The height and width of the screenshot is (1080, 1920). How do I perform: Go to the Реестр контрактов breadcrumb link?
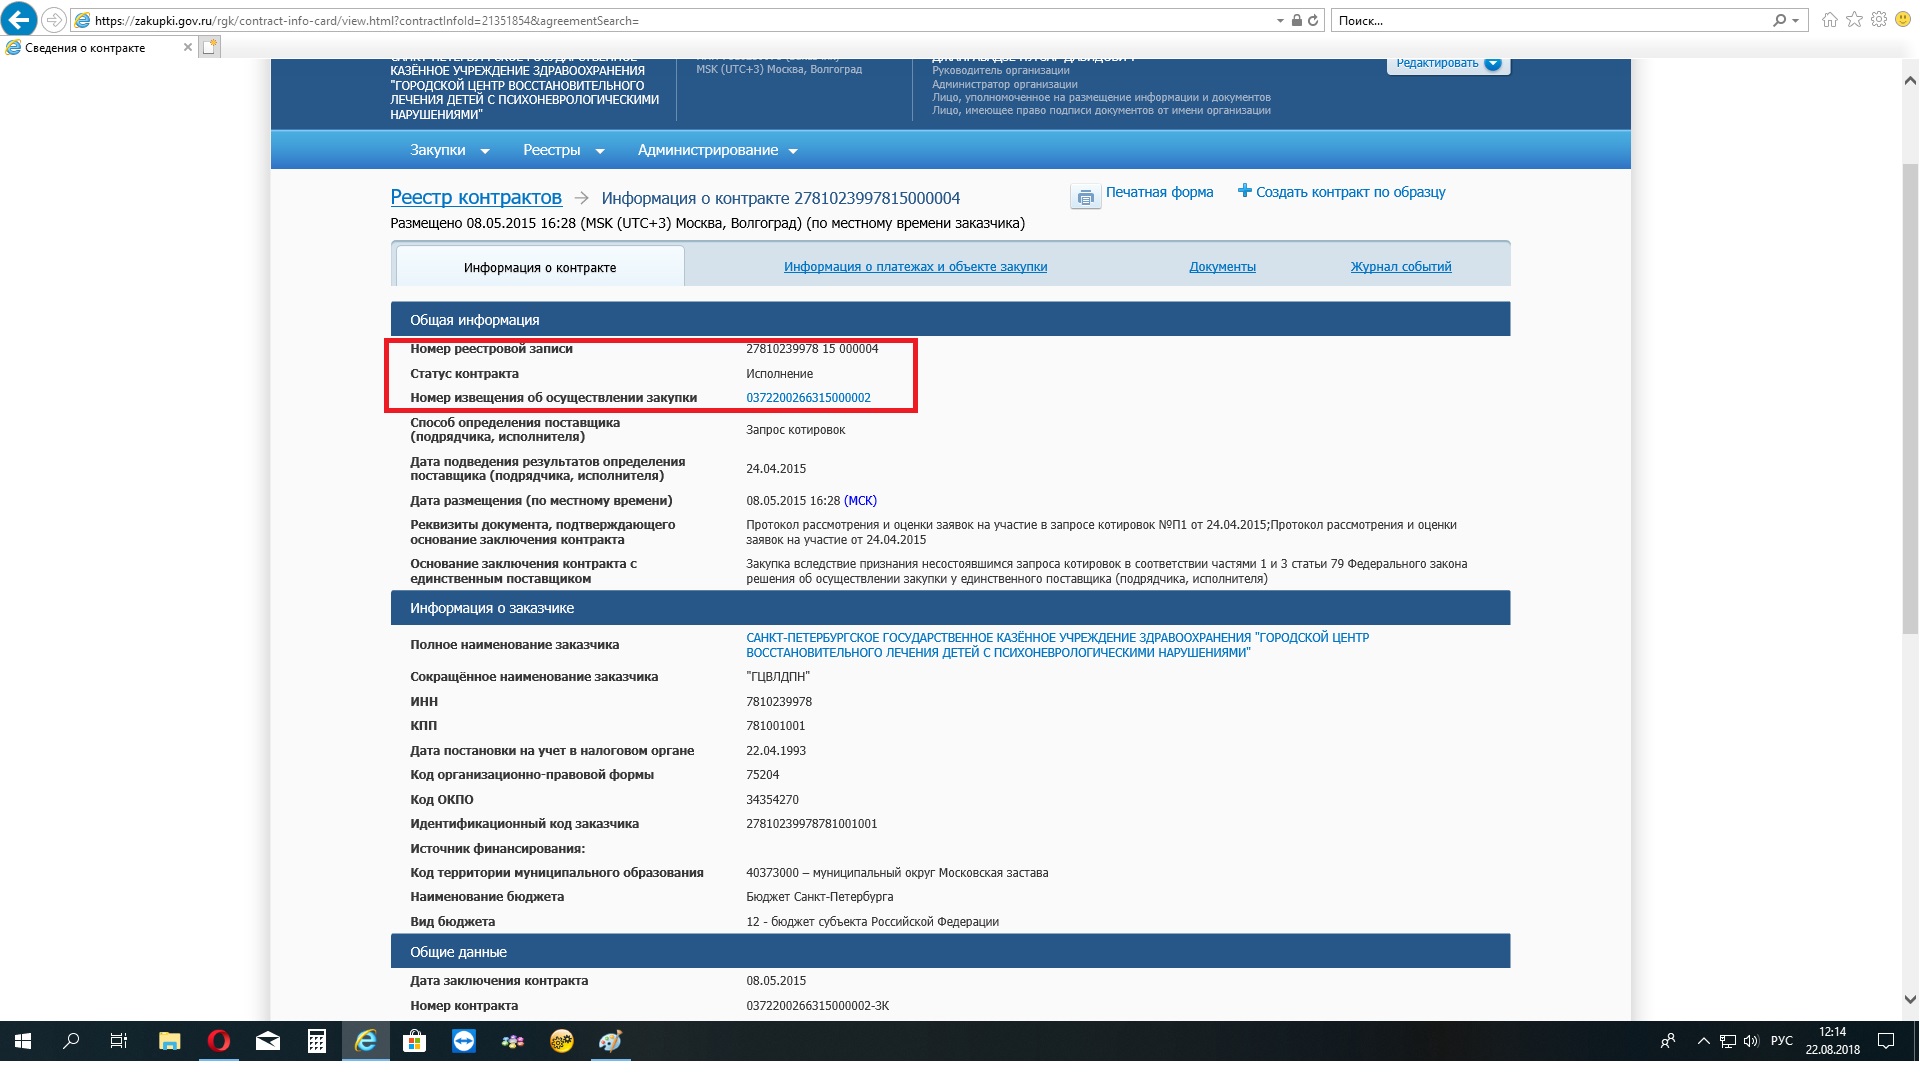[x=475, y=198]
